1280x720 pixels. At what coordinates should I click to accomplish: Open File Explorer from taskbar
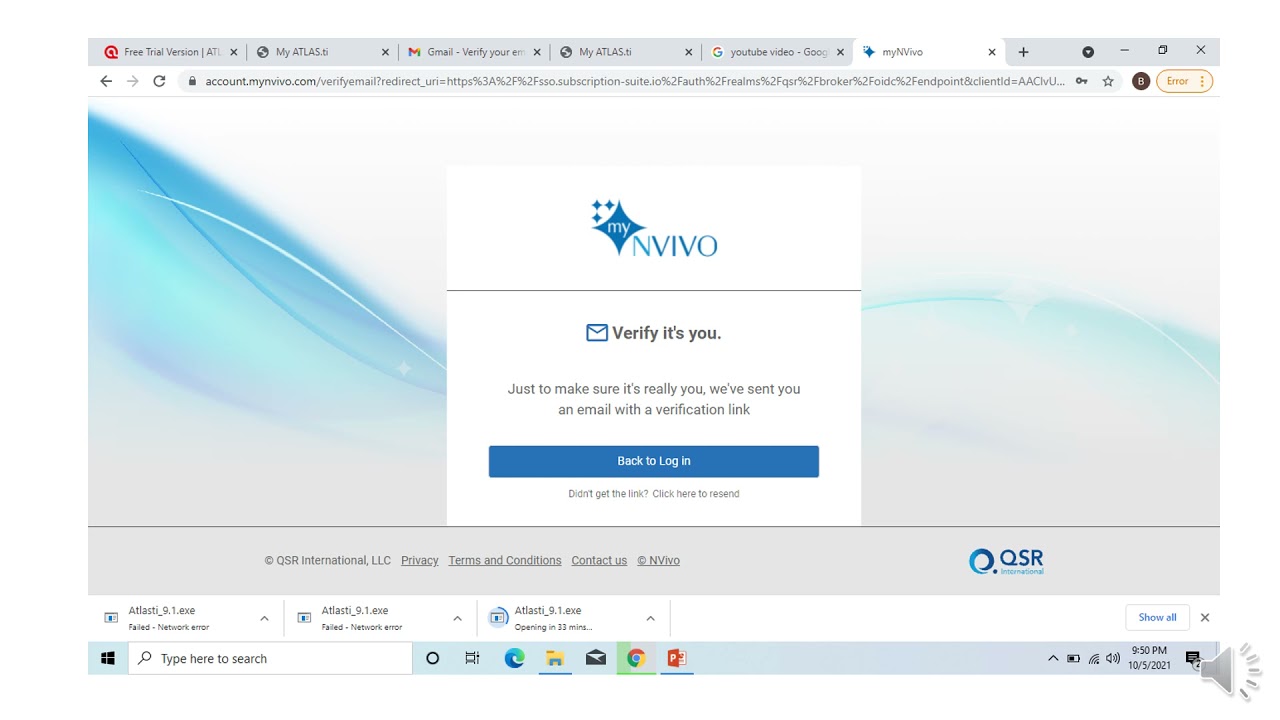coord(555,658)
